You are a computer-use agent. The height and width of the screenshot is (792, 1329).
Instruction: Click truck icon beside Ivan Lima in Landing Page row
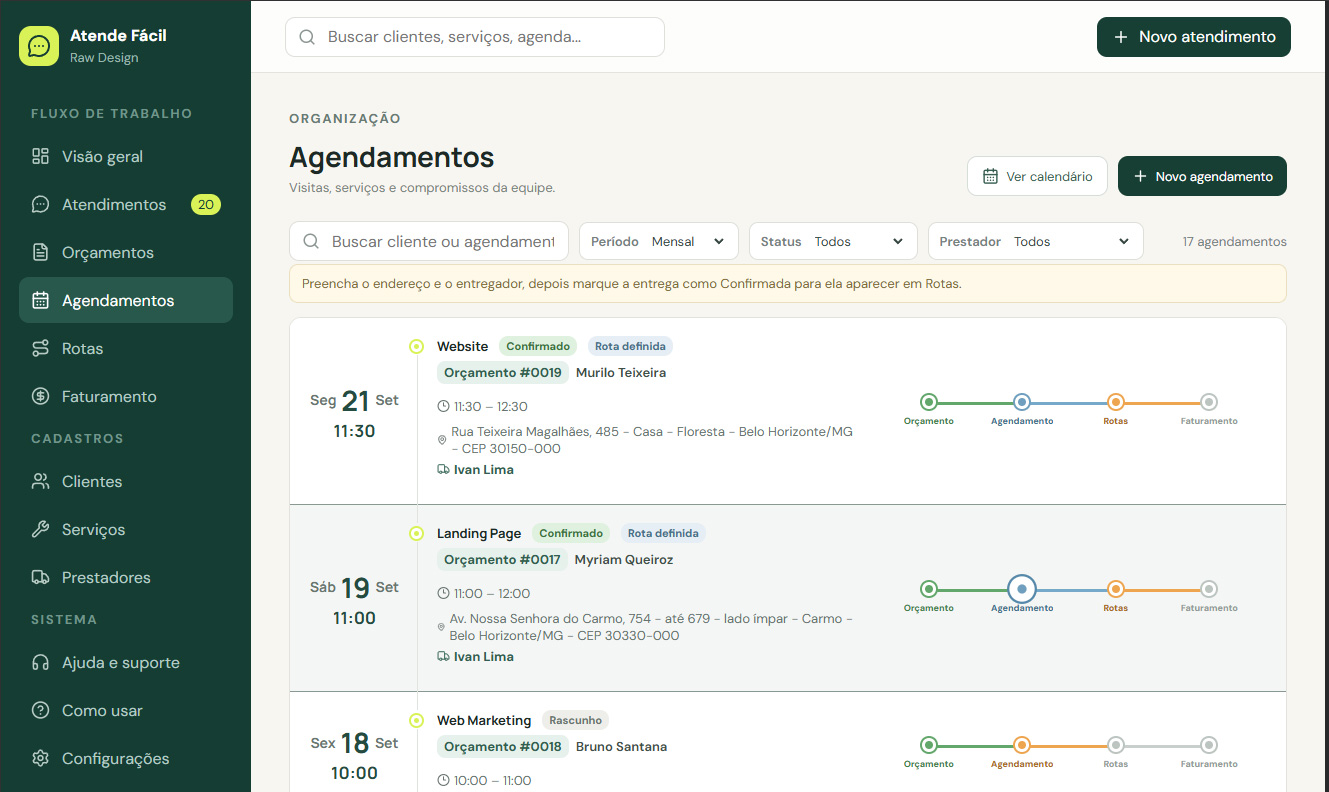[443, 657]
